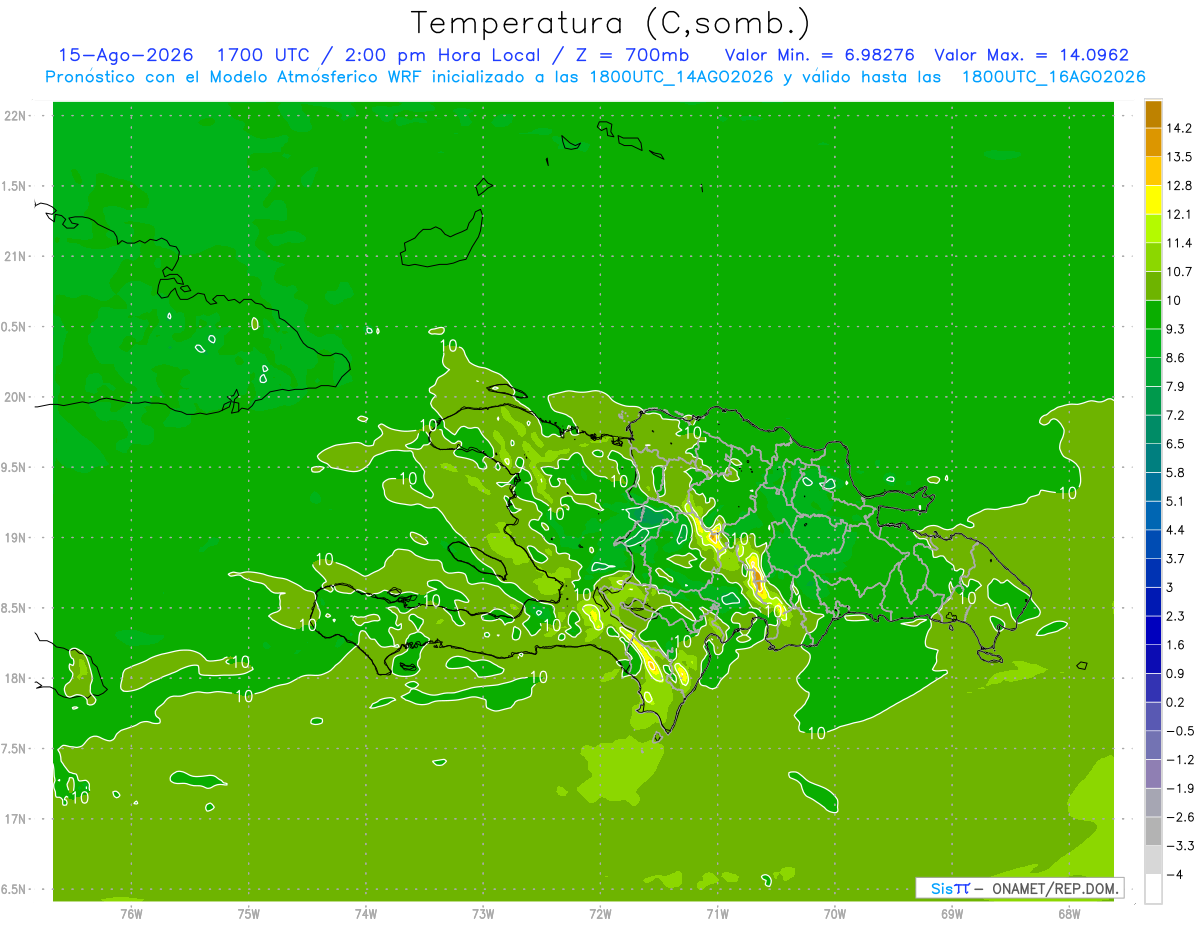Click the 69W longitude axis label

[x=952, y=913]
